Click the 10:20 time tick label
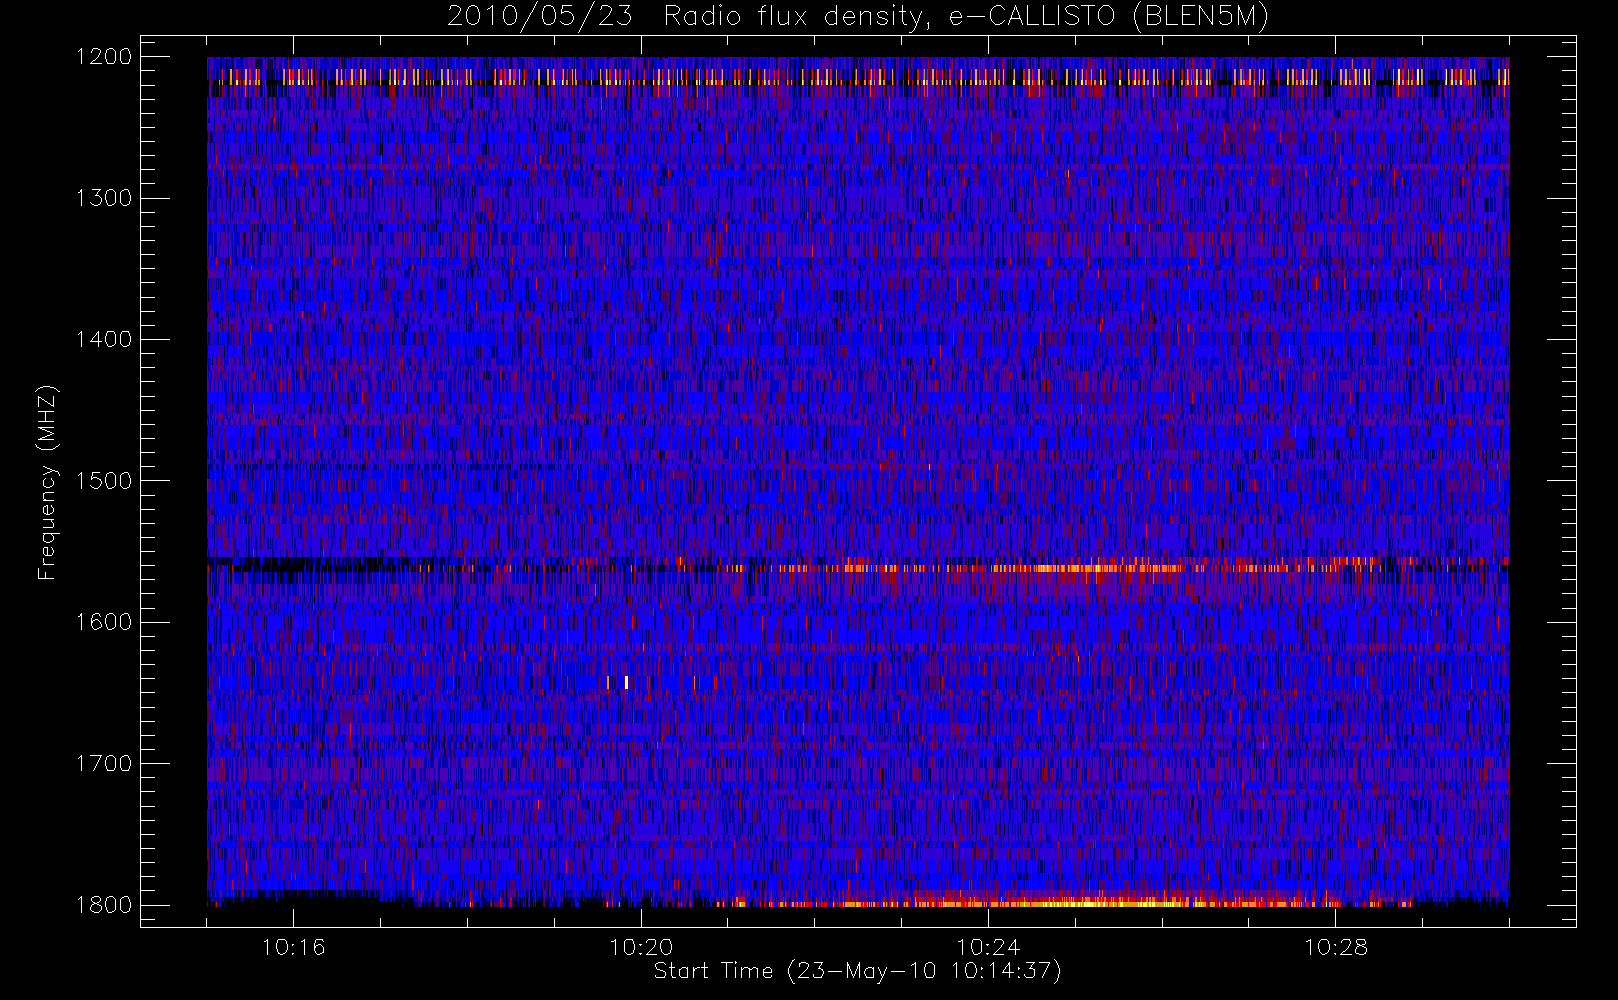The image size is (1618, 1000). (x=641, y=947)
